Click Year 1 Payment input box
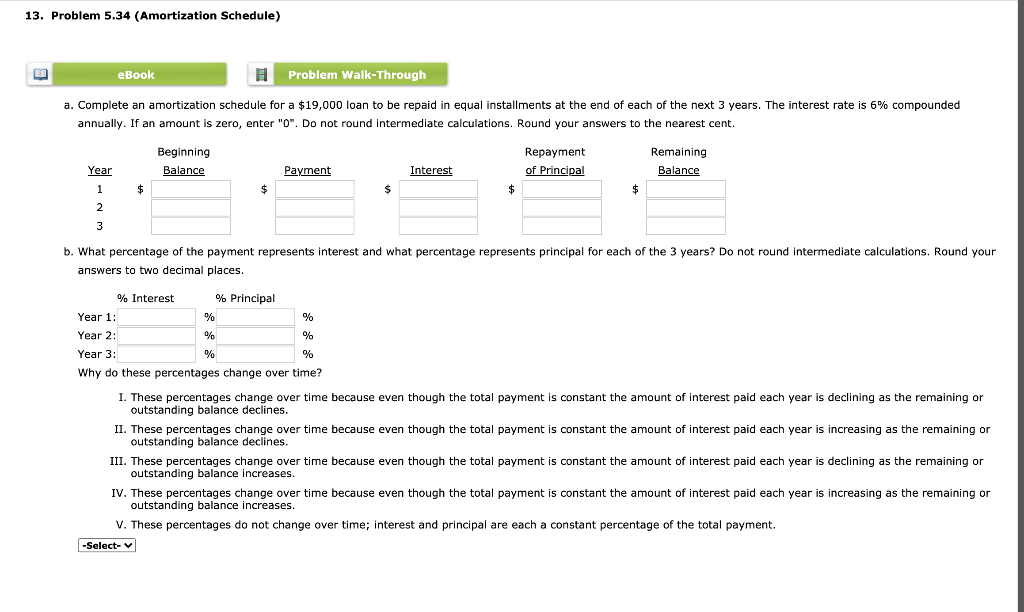 tap(314, 188)
